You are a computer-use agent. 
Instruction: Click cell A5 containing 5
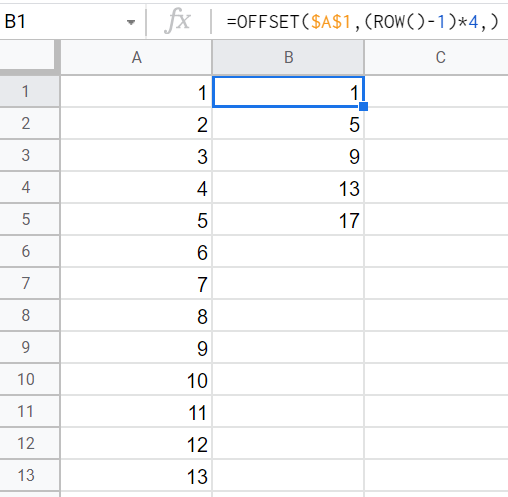point(136,219)
